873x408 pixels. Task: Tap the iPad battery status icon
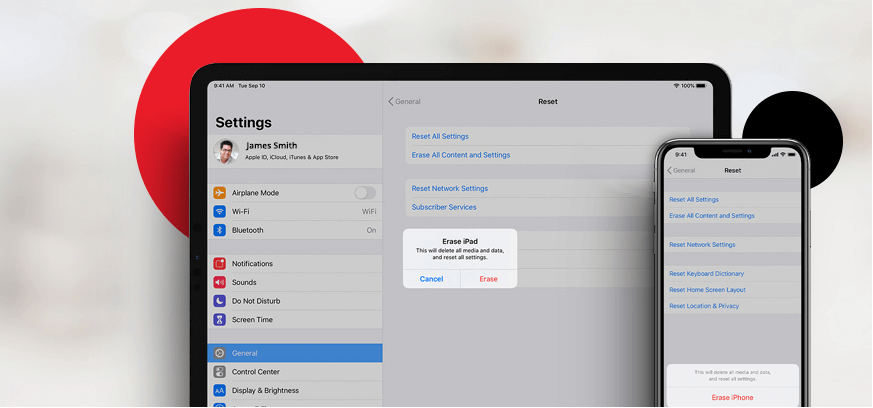pyautogui.click(x=700, y=86)
